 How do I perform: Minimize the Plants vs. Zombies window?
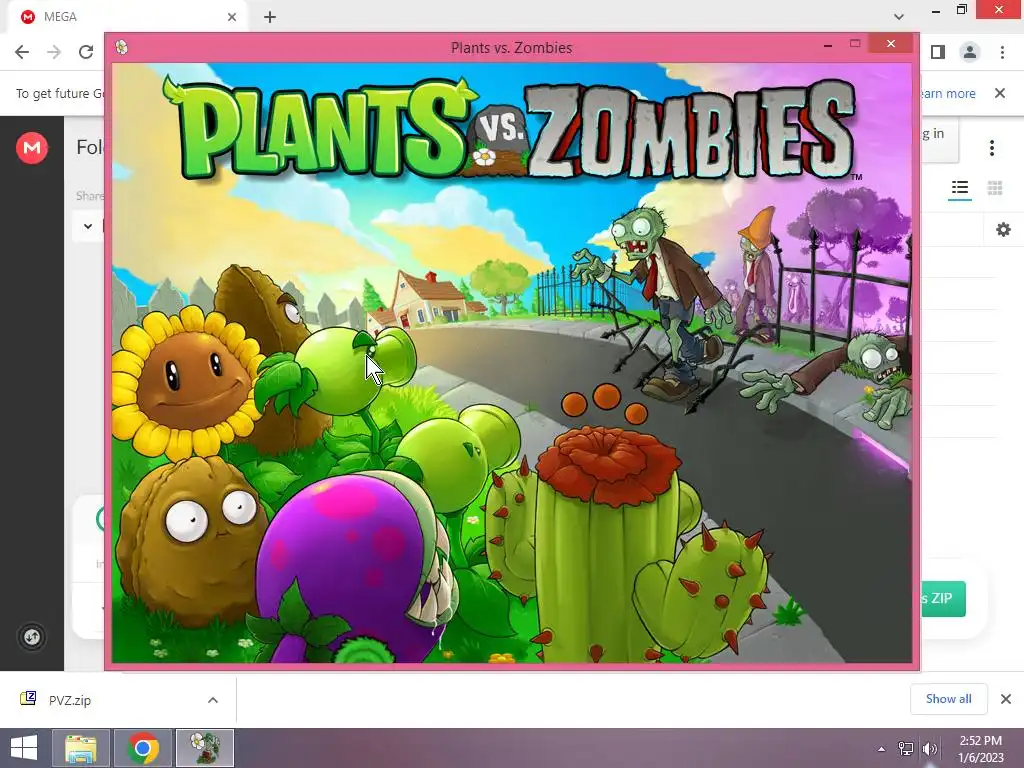[x=828, y=44]
